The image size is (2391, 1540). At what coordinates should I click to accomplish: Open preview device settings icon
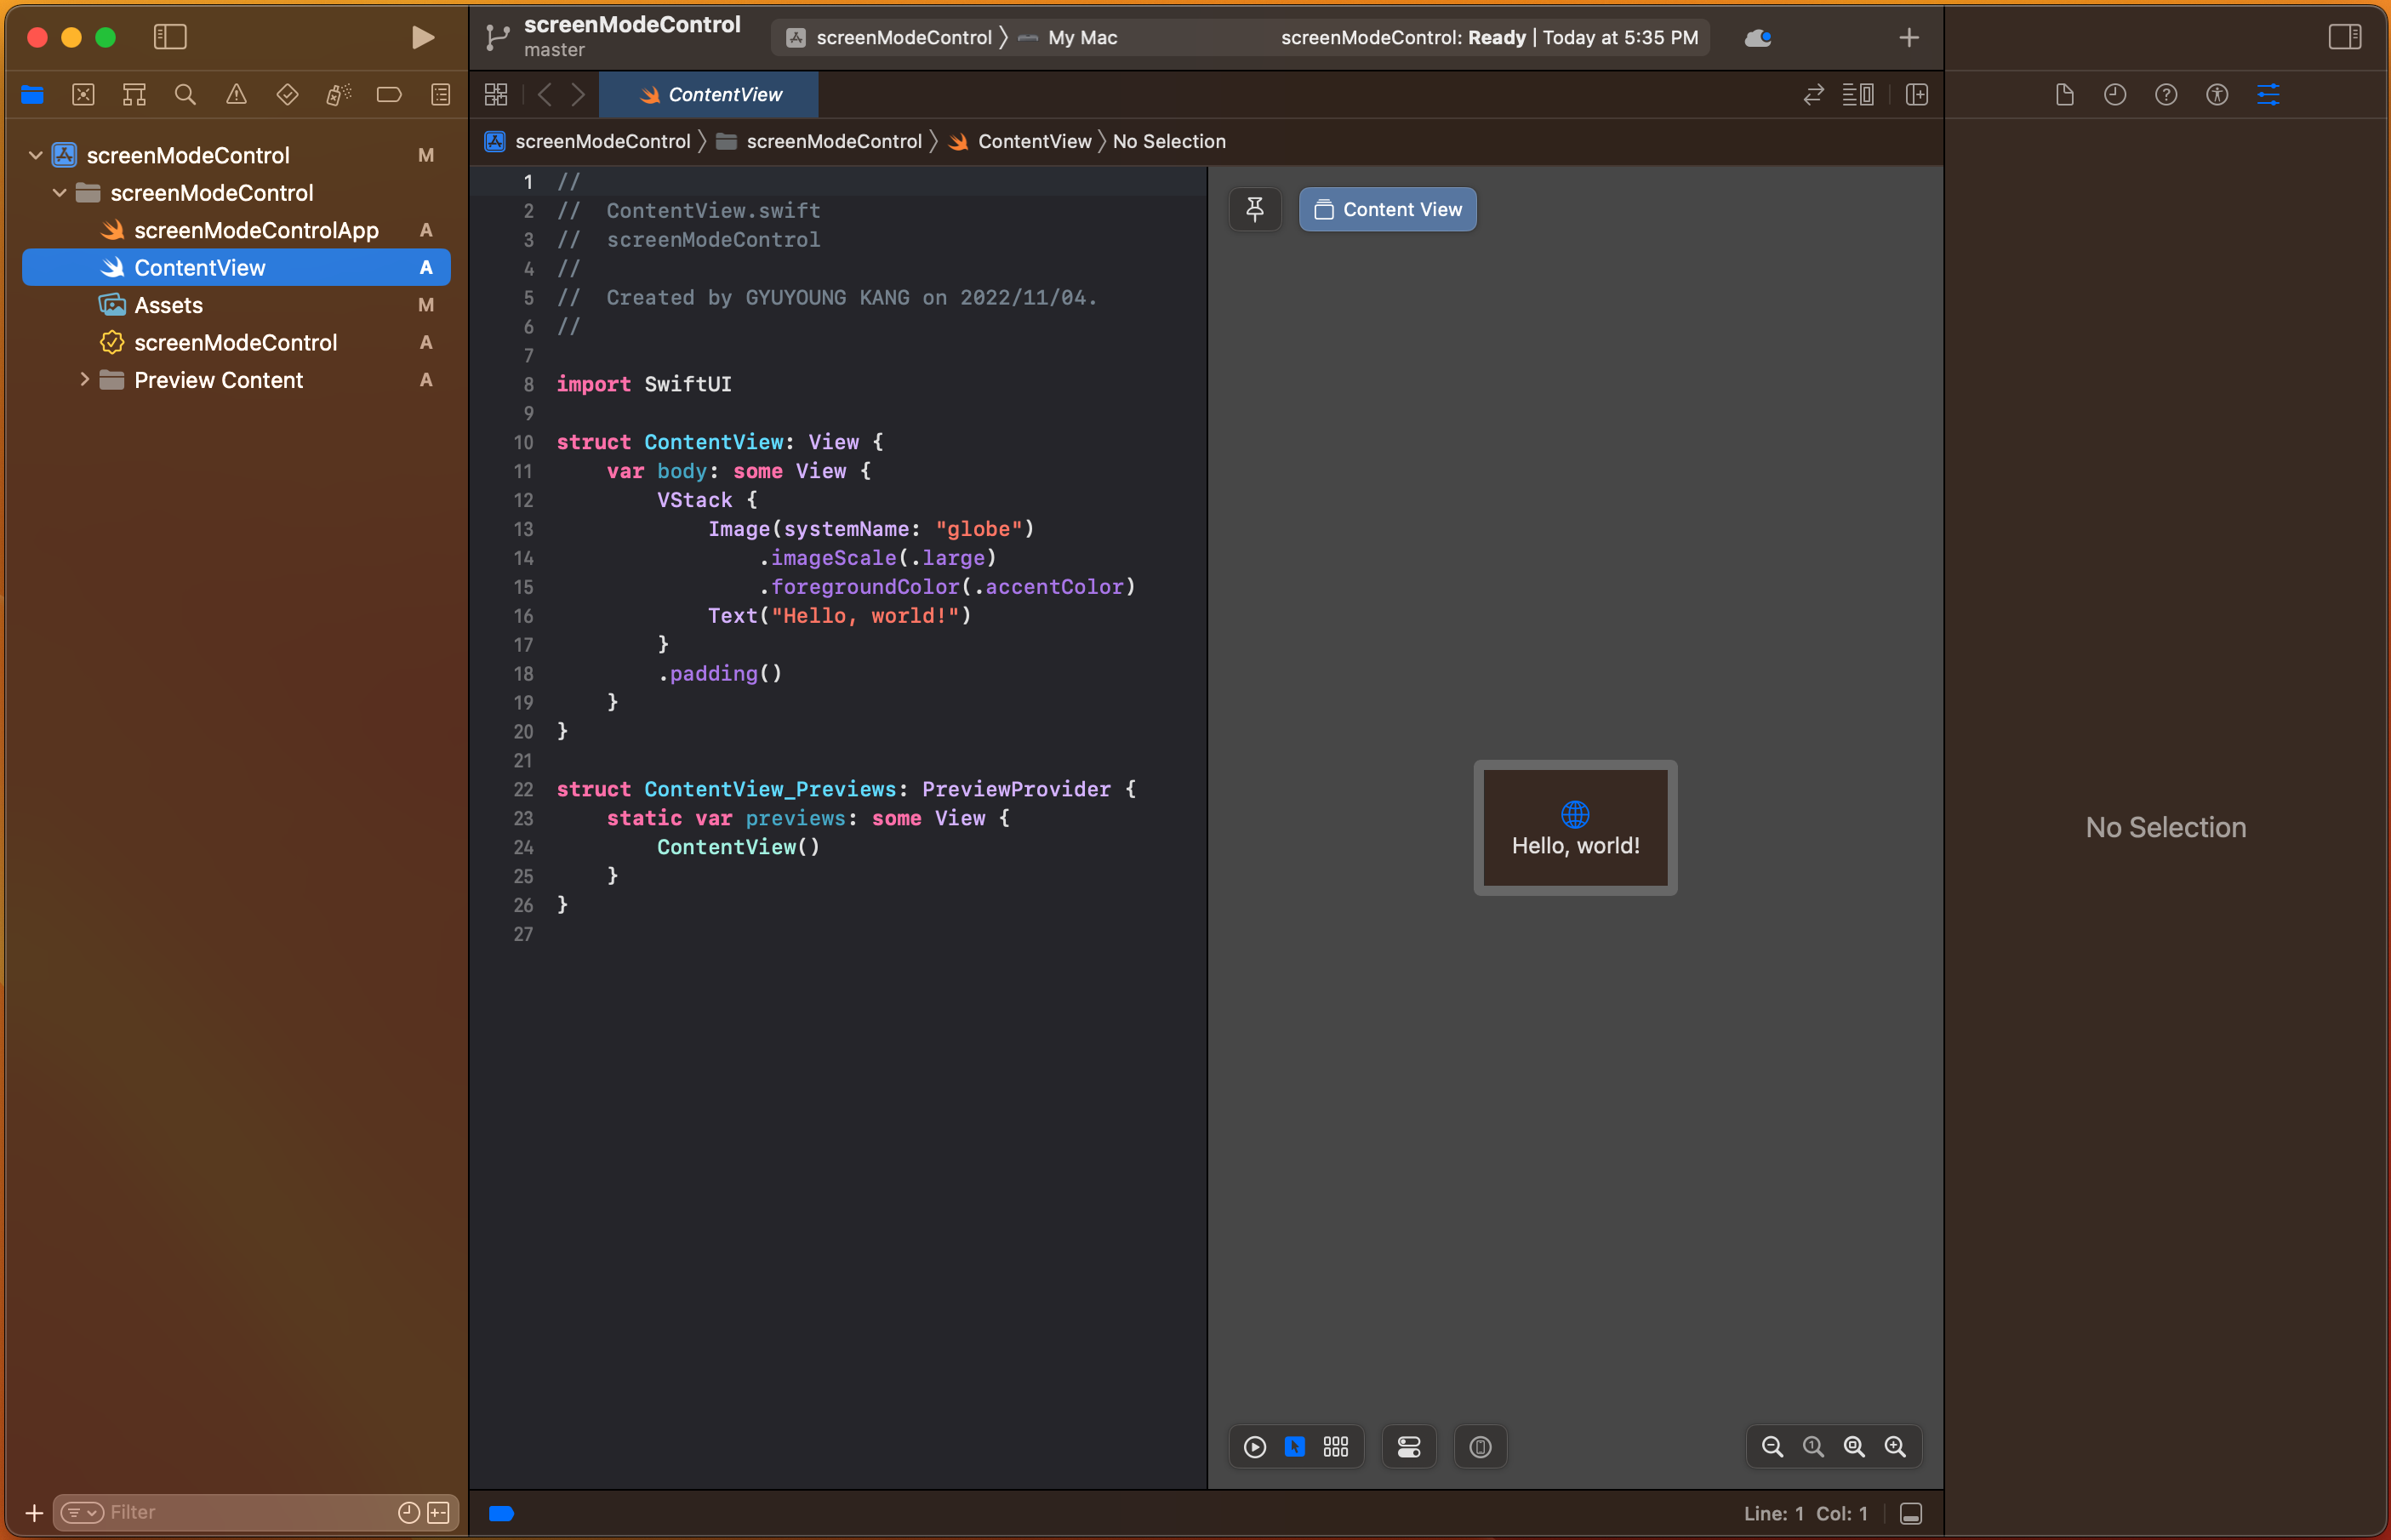1409,1447
